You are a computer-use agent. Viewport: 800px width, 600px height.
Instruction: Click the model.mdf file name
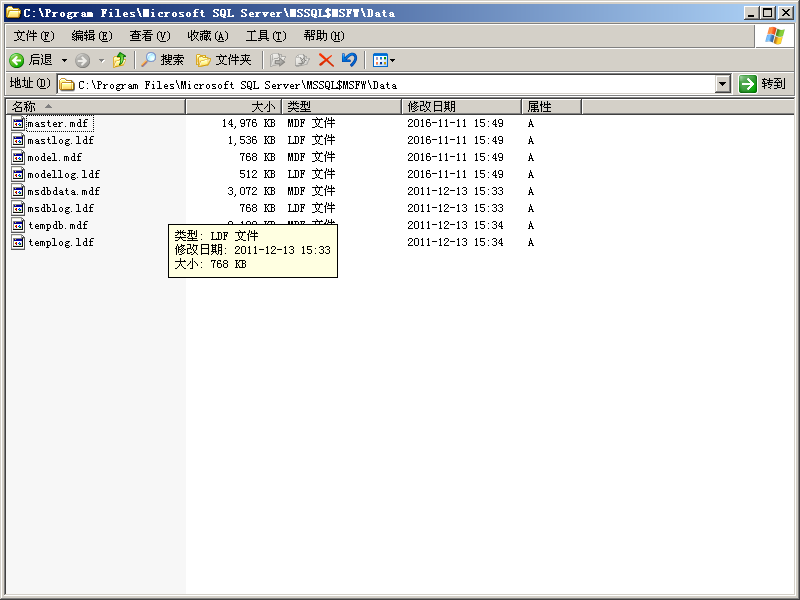(55, 157)
